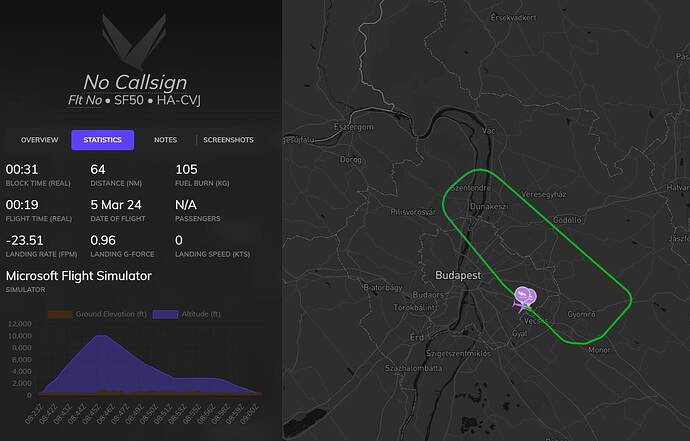Screen dimensions: 690x441
Task: Click the purple departure pin marker near Vecsés
Action: tap(525, 296)
